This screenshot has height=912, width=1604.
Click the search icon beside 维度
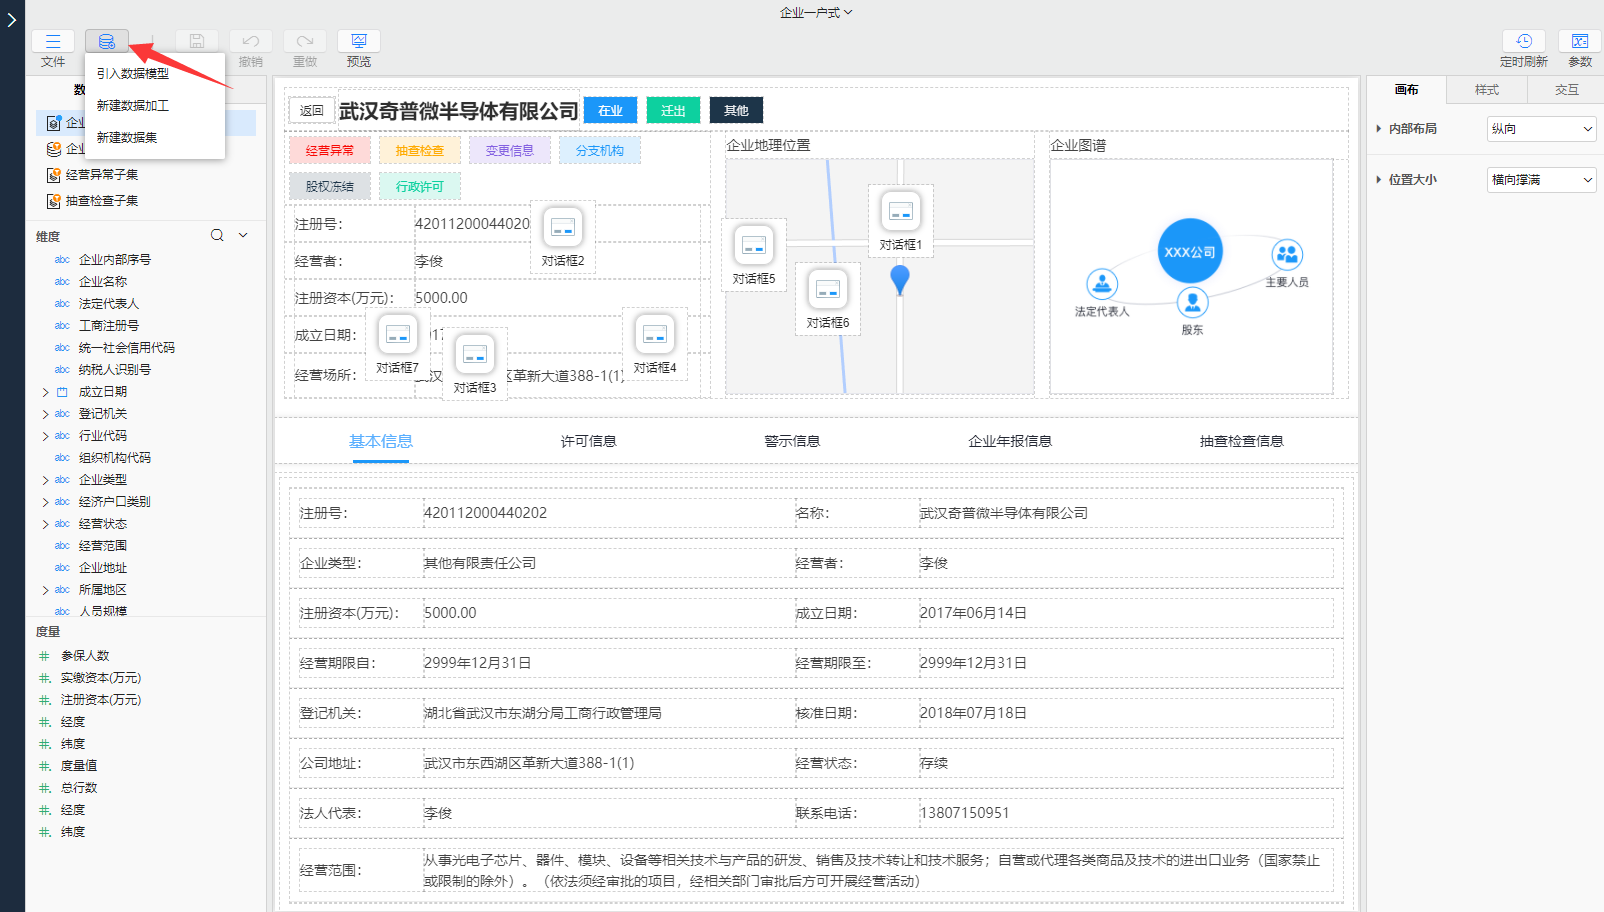pyautogui.click(x=217, y=236)
